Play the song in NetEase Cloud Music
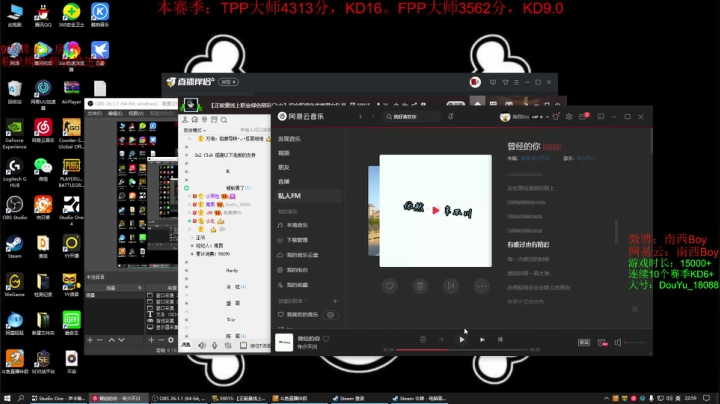The width and height of the screenshot is (720, 404). point(461,340)
